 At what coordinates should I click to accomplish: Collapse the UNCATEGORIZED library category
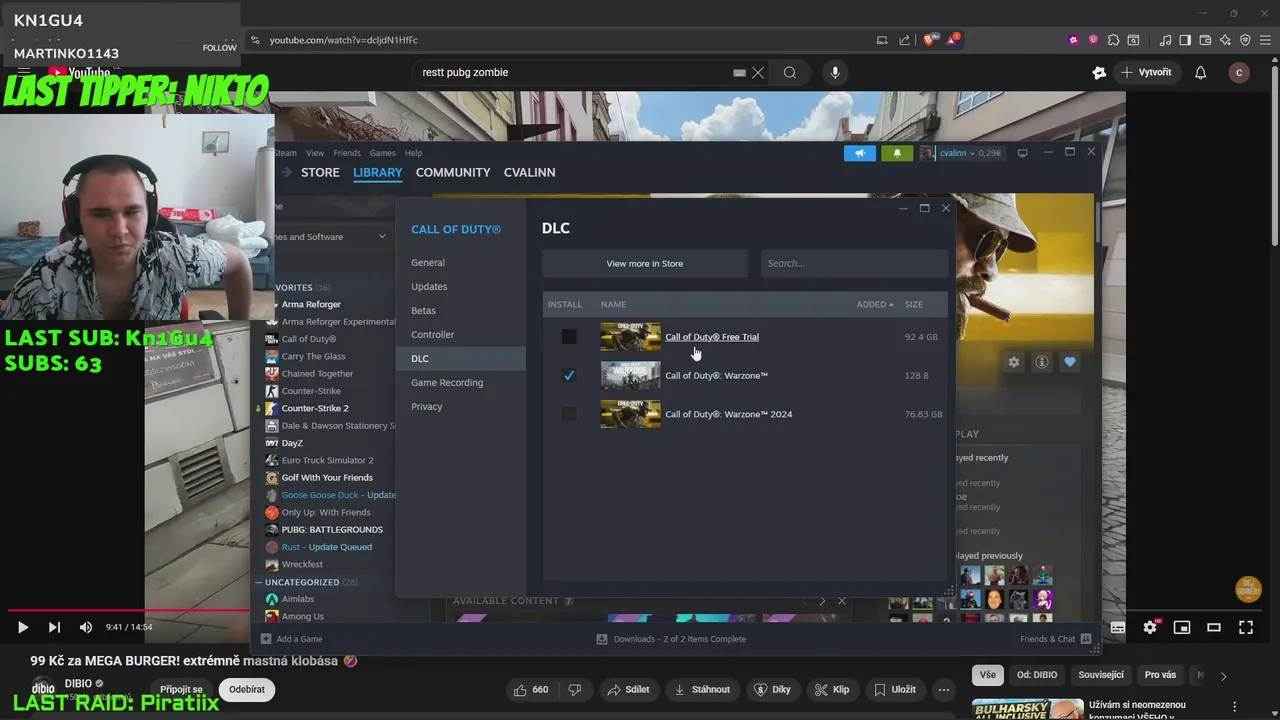click(259, 582)
